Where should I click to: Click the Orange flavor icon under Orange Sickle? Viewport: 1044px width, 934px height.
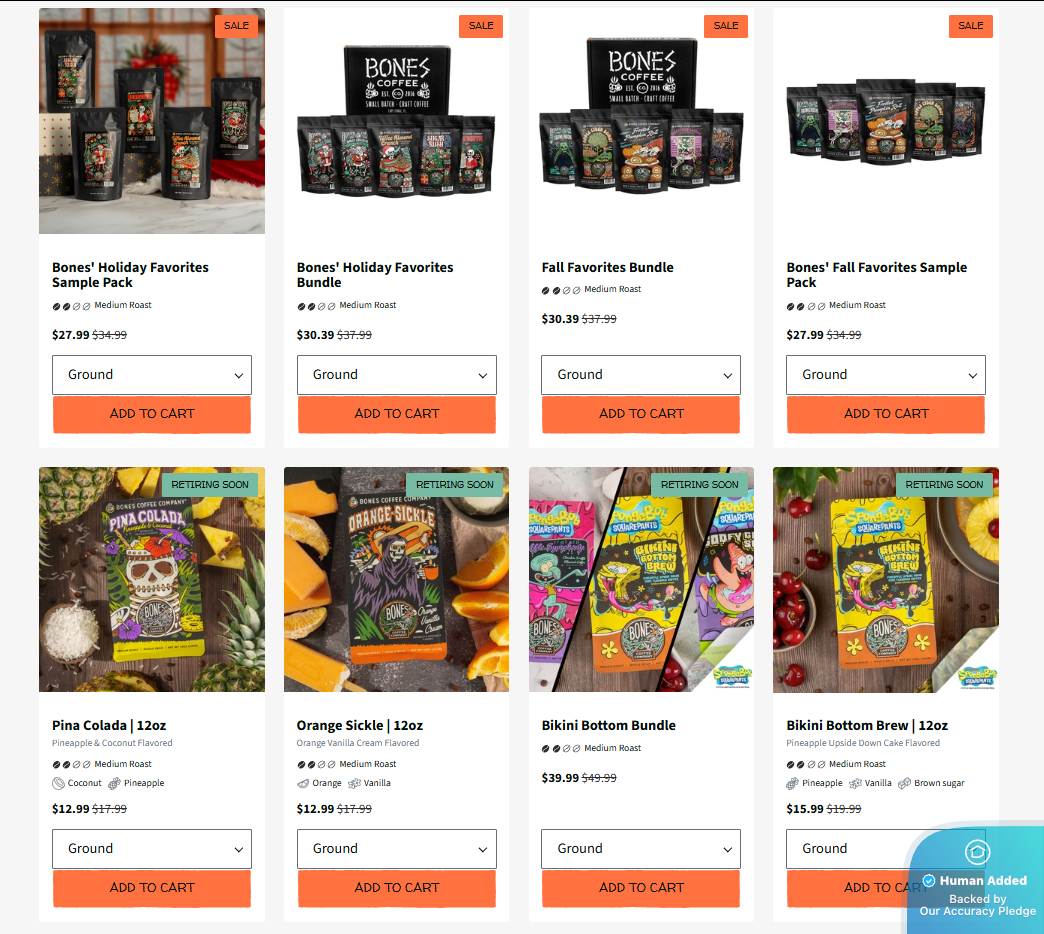pyautogui.click(x=303, y=784)
